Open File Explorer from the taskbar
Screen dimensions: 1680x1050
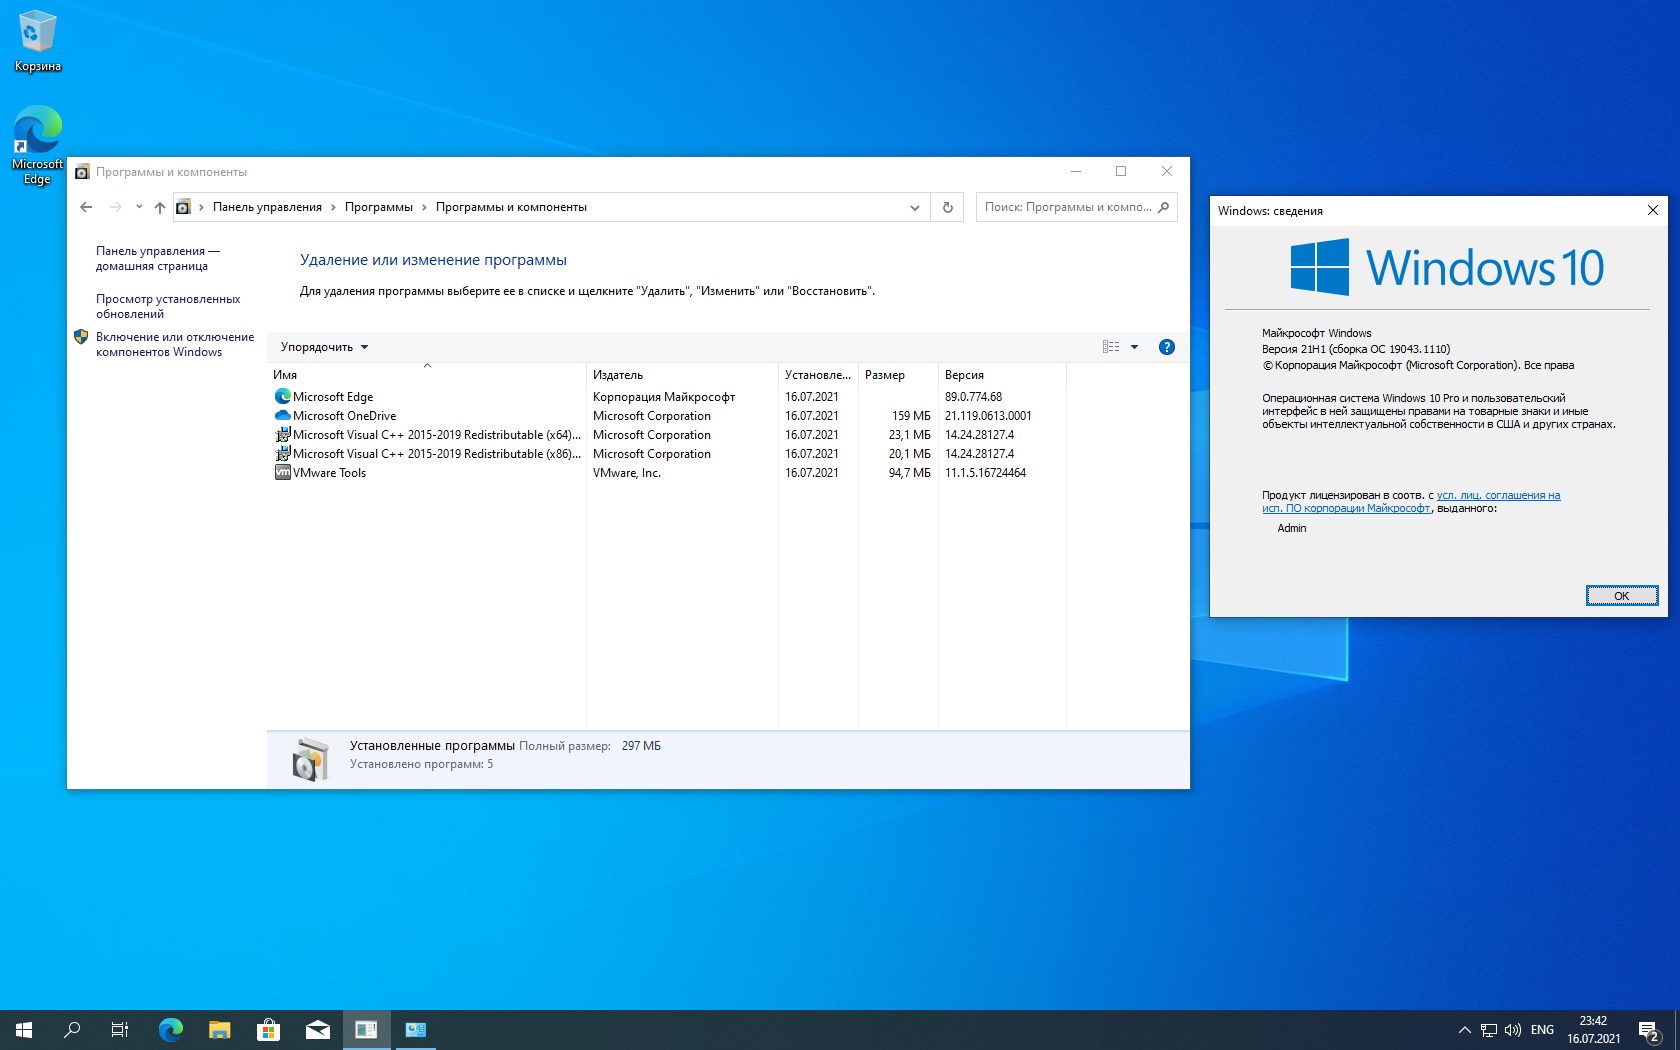pyautogui.click(x=219, y=1029)
